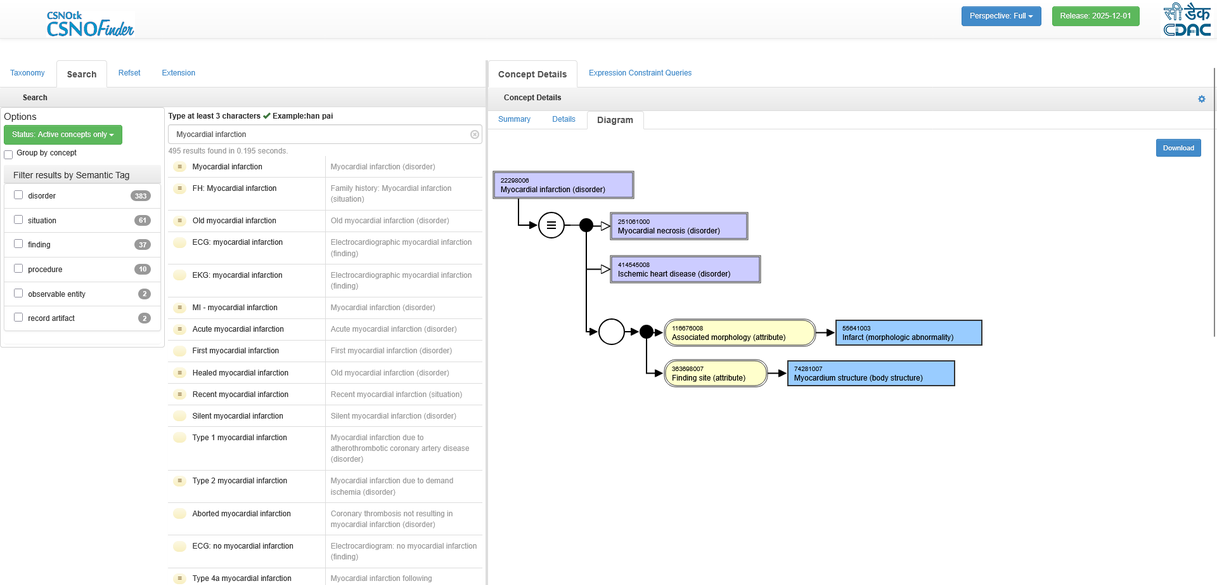1217x585 pixels.
Task: Enable Group by concept checkbox
Action: tap(9, 154)
